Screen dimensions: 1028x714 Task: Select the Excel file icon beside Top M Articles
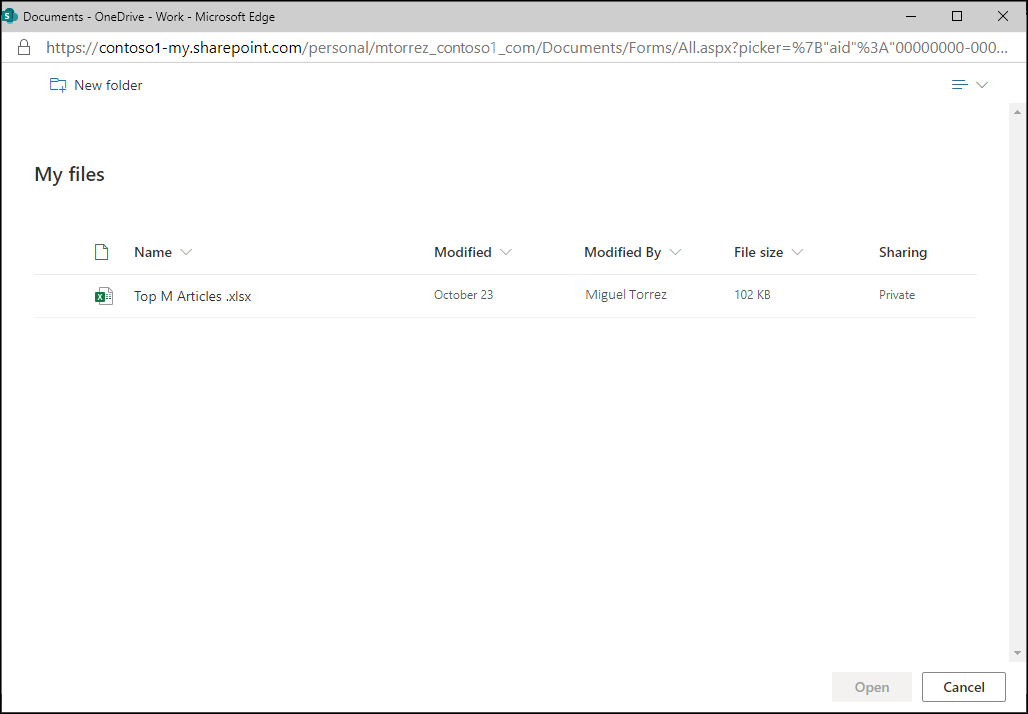pos(104,295)
